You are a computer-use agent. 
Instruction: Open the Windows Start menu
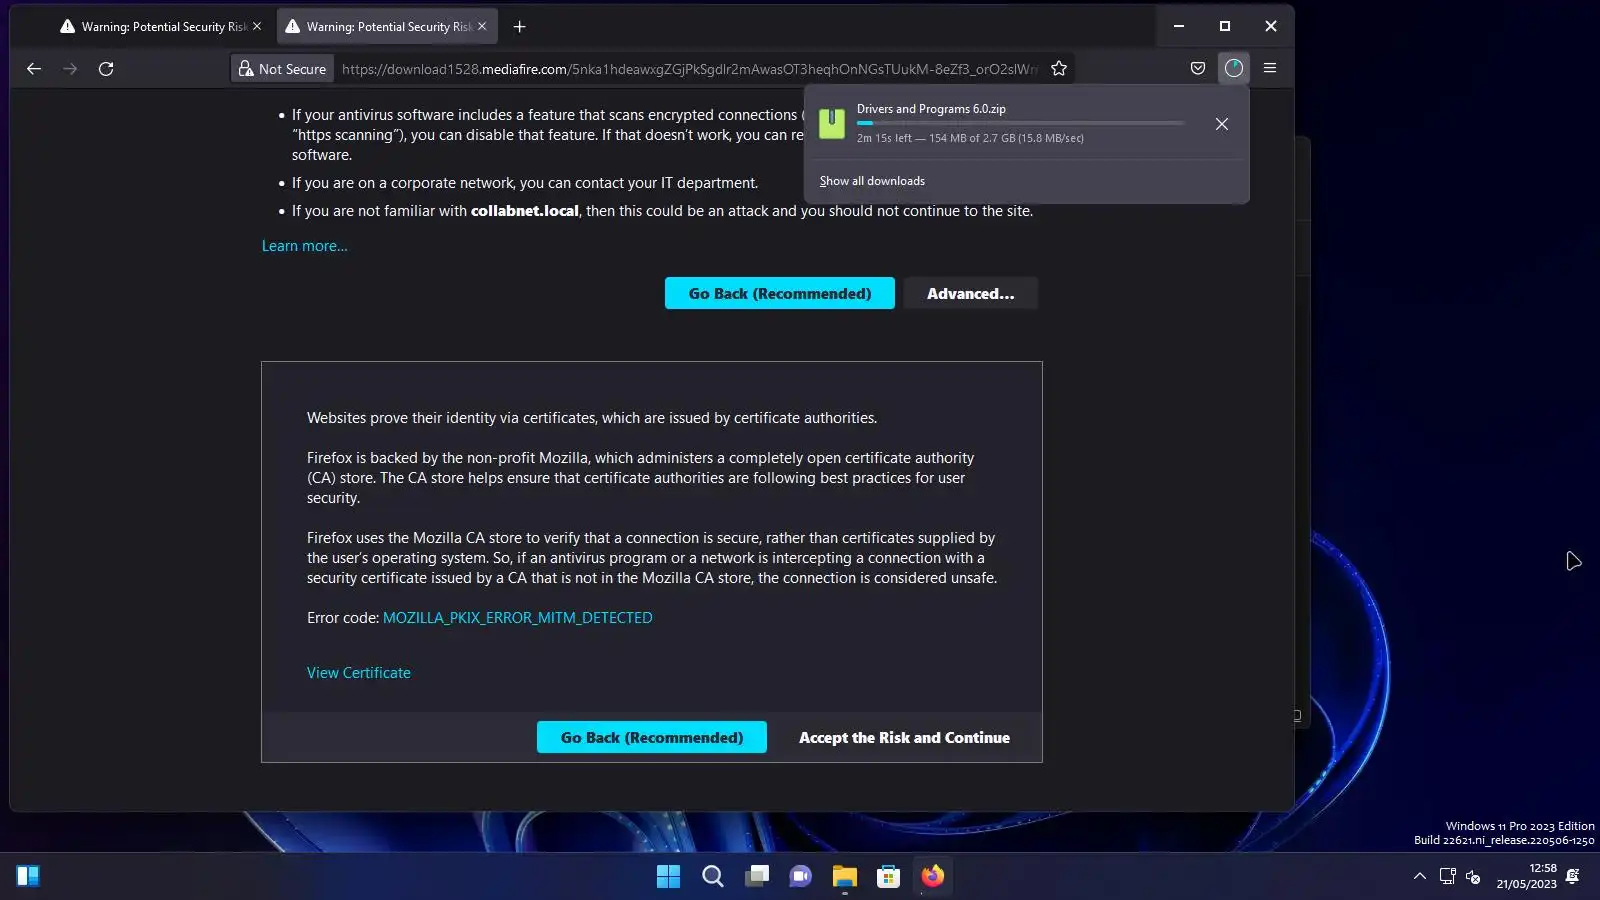[x=668, y=877]
